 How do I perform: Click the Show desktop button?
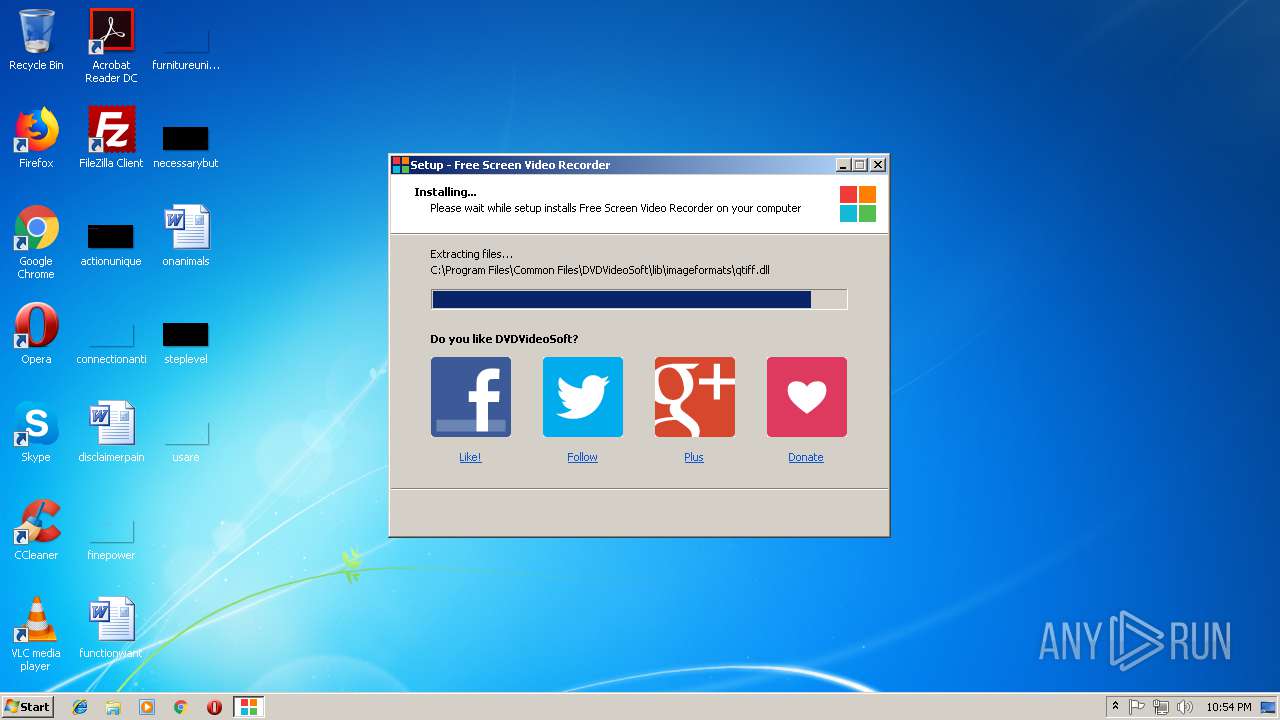(x=1269, y=707)
